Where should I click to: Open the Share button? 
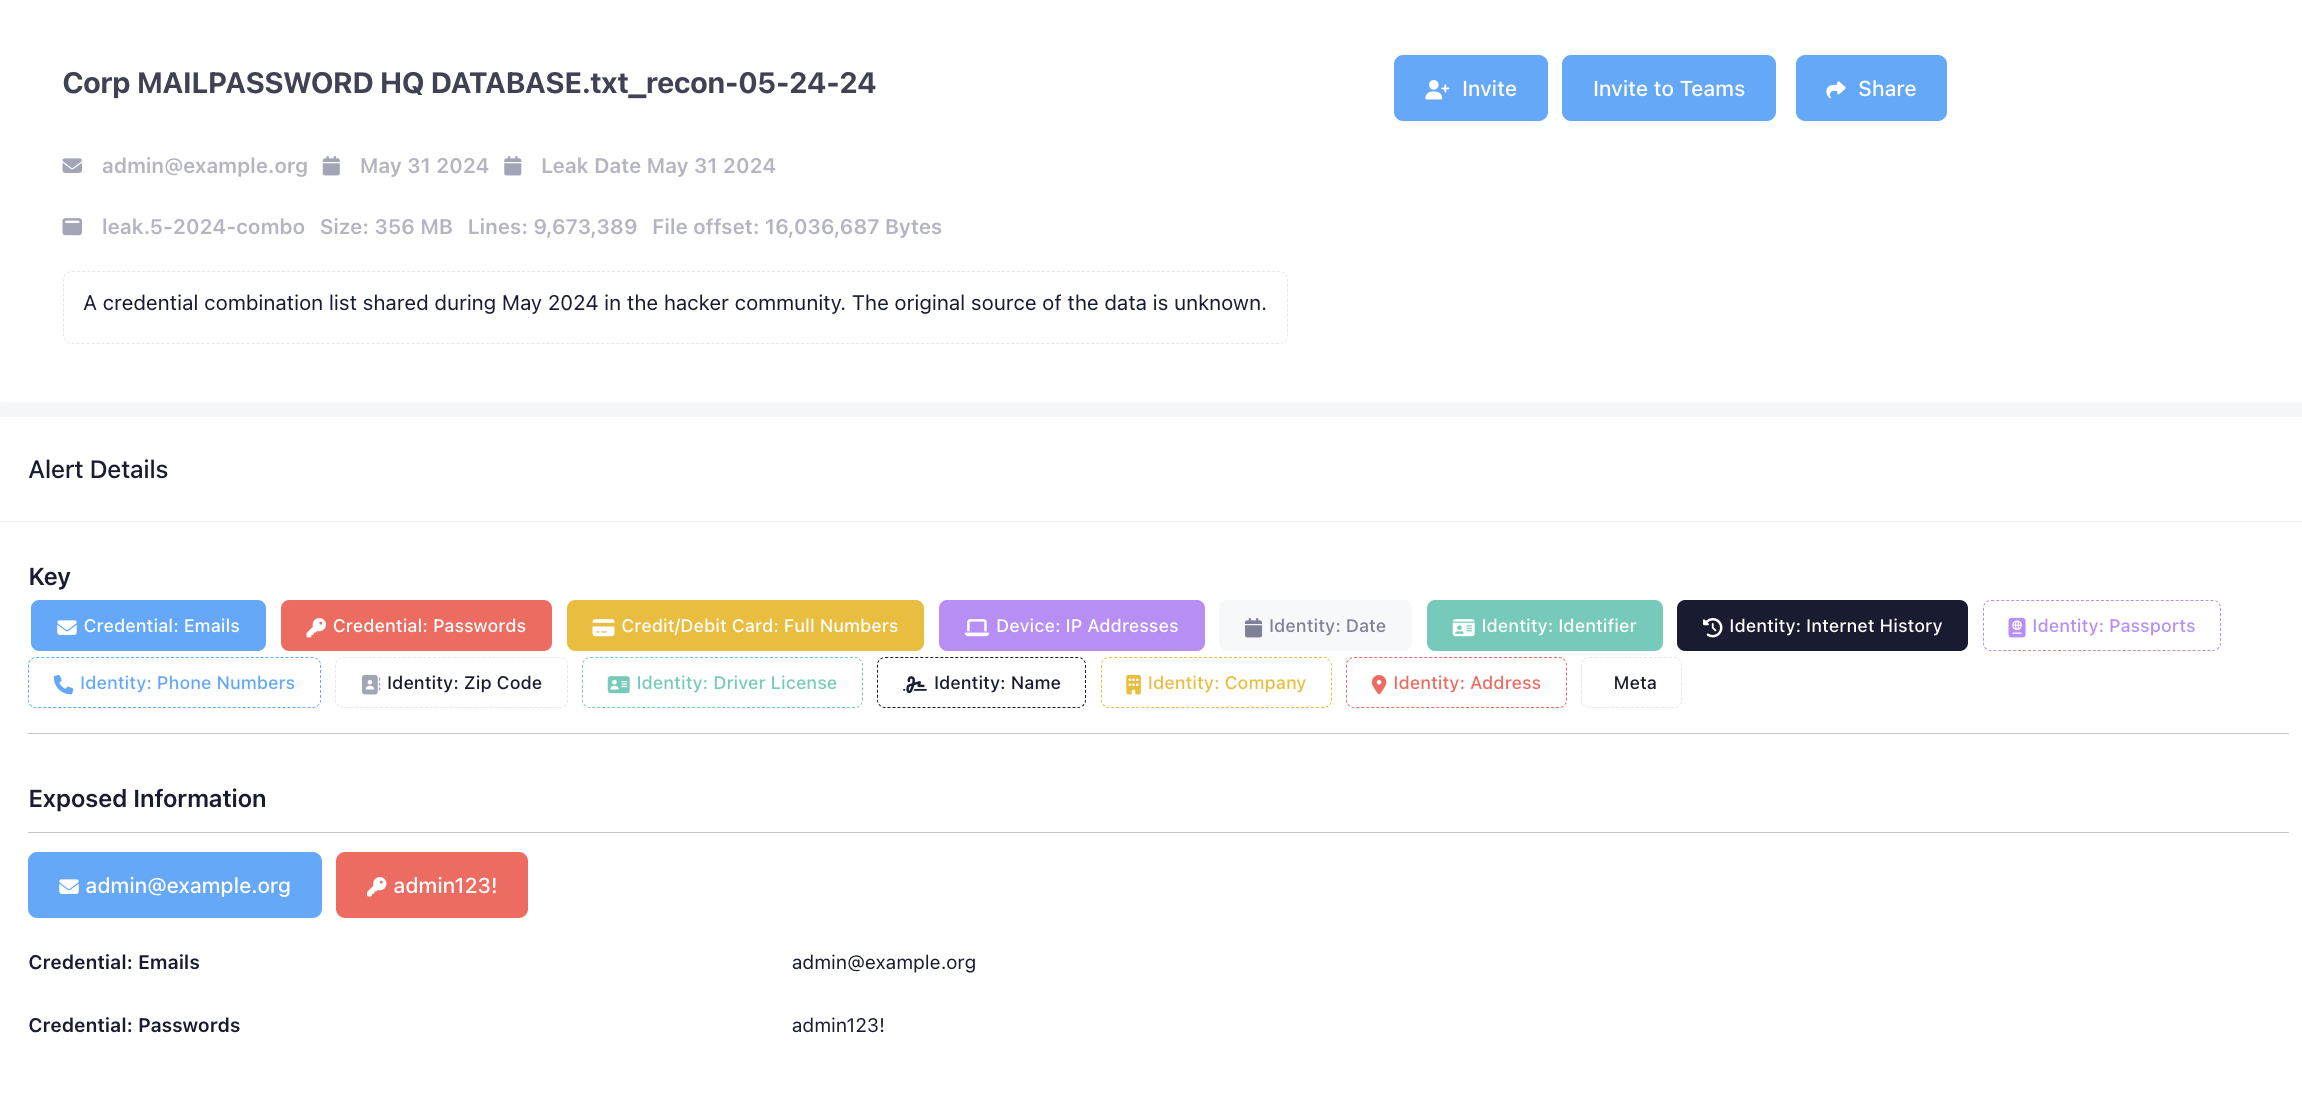pyautogui.click(x=1870, y=88)
